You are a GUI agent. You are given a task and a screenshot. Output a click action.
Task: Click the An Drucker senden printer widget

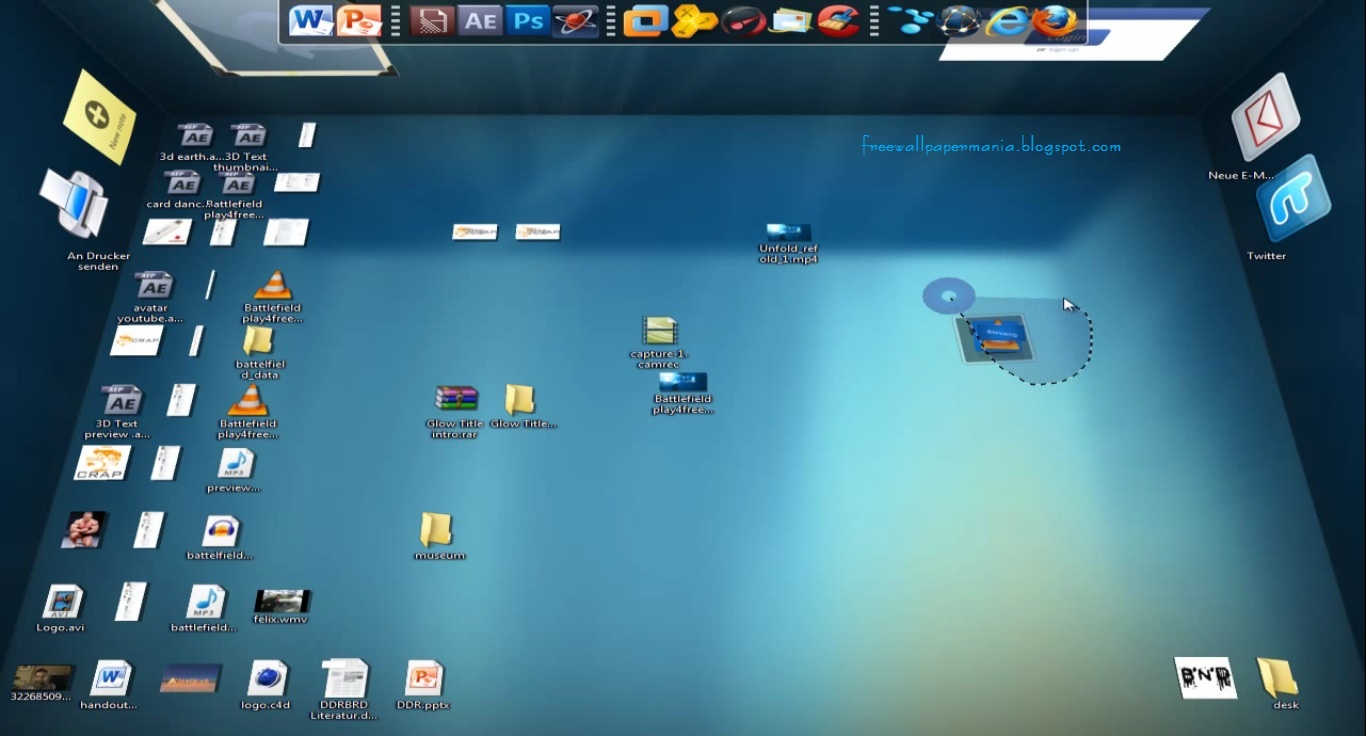click(x=75, y=205)
